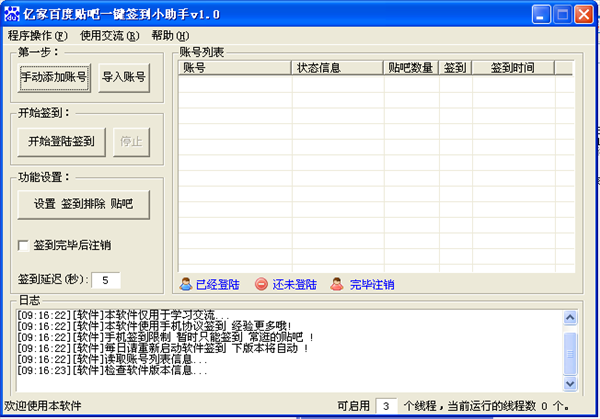Image resolution: width=600 pixels, height=419 pixels.
Task: Click the 已经登陆 legend label
Action: (218, 285)
